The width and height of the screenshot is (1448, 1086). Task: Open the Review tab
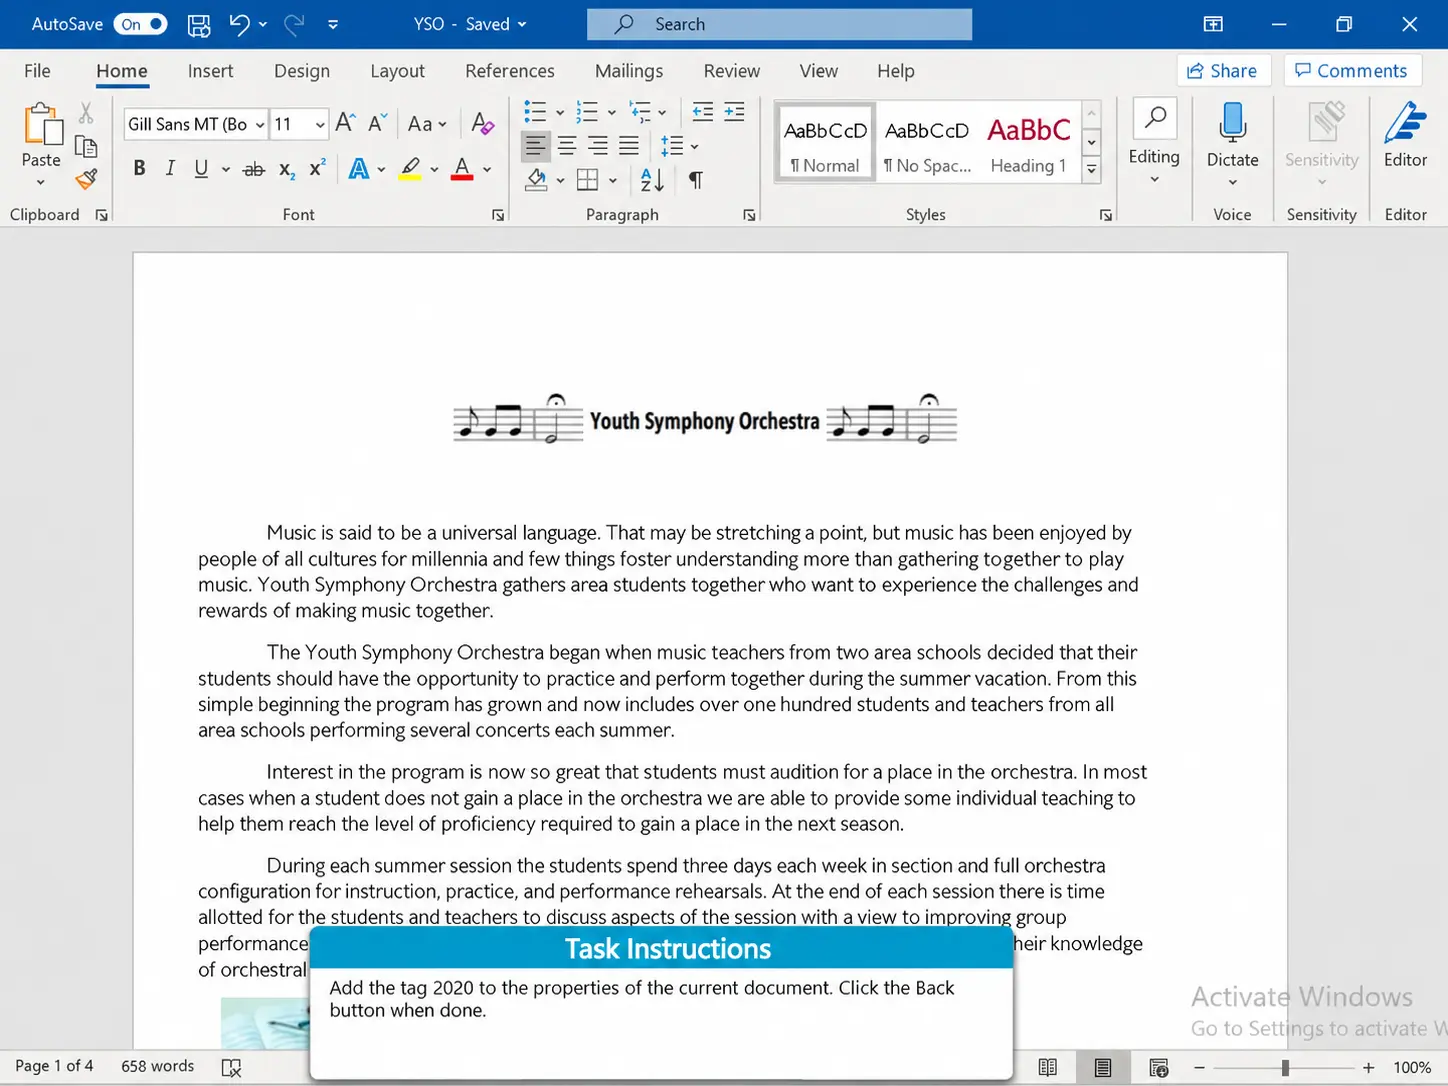coord(731,71)
